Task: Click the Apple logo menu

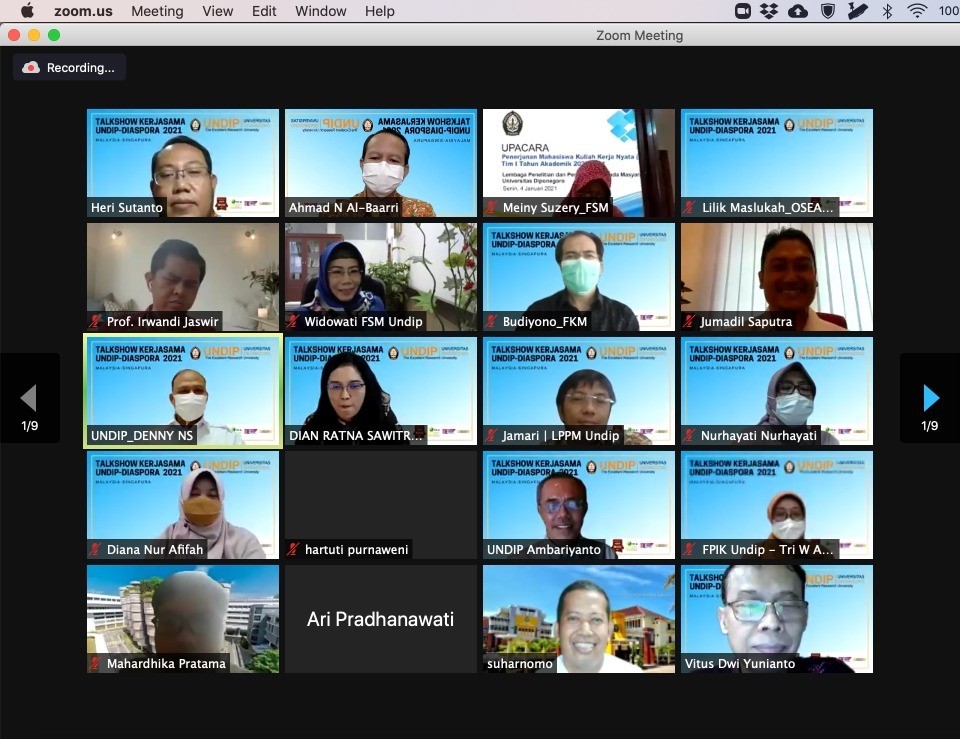Action: click(27, 11)
